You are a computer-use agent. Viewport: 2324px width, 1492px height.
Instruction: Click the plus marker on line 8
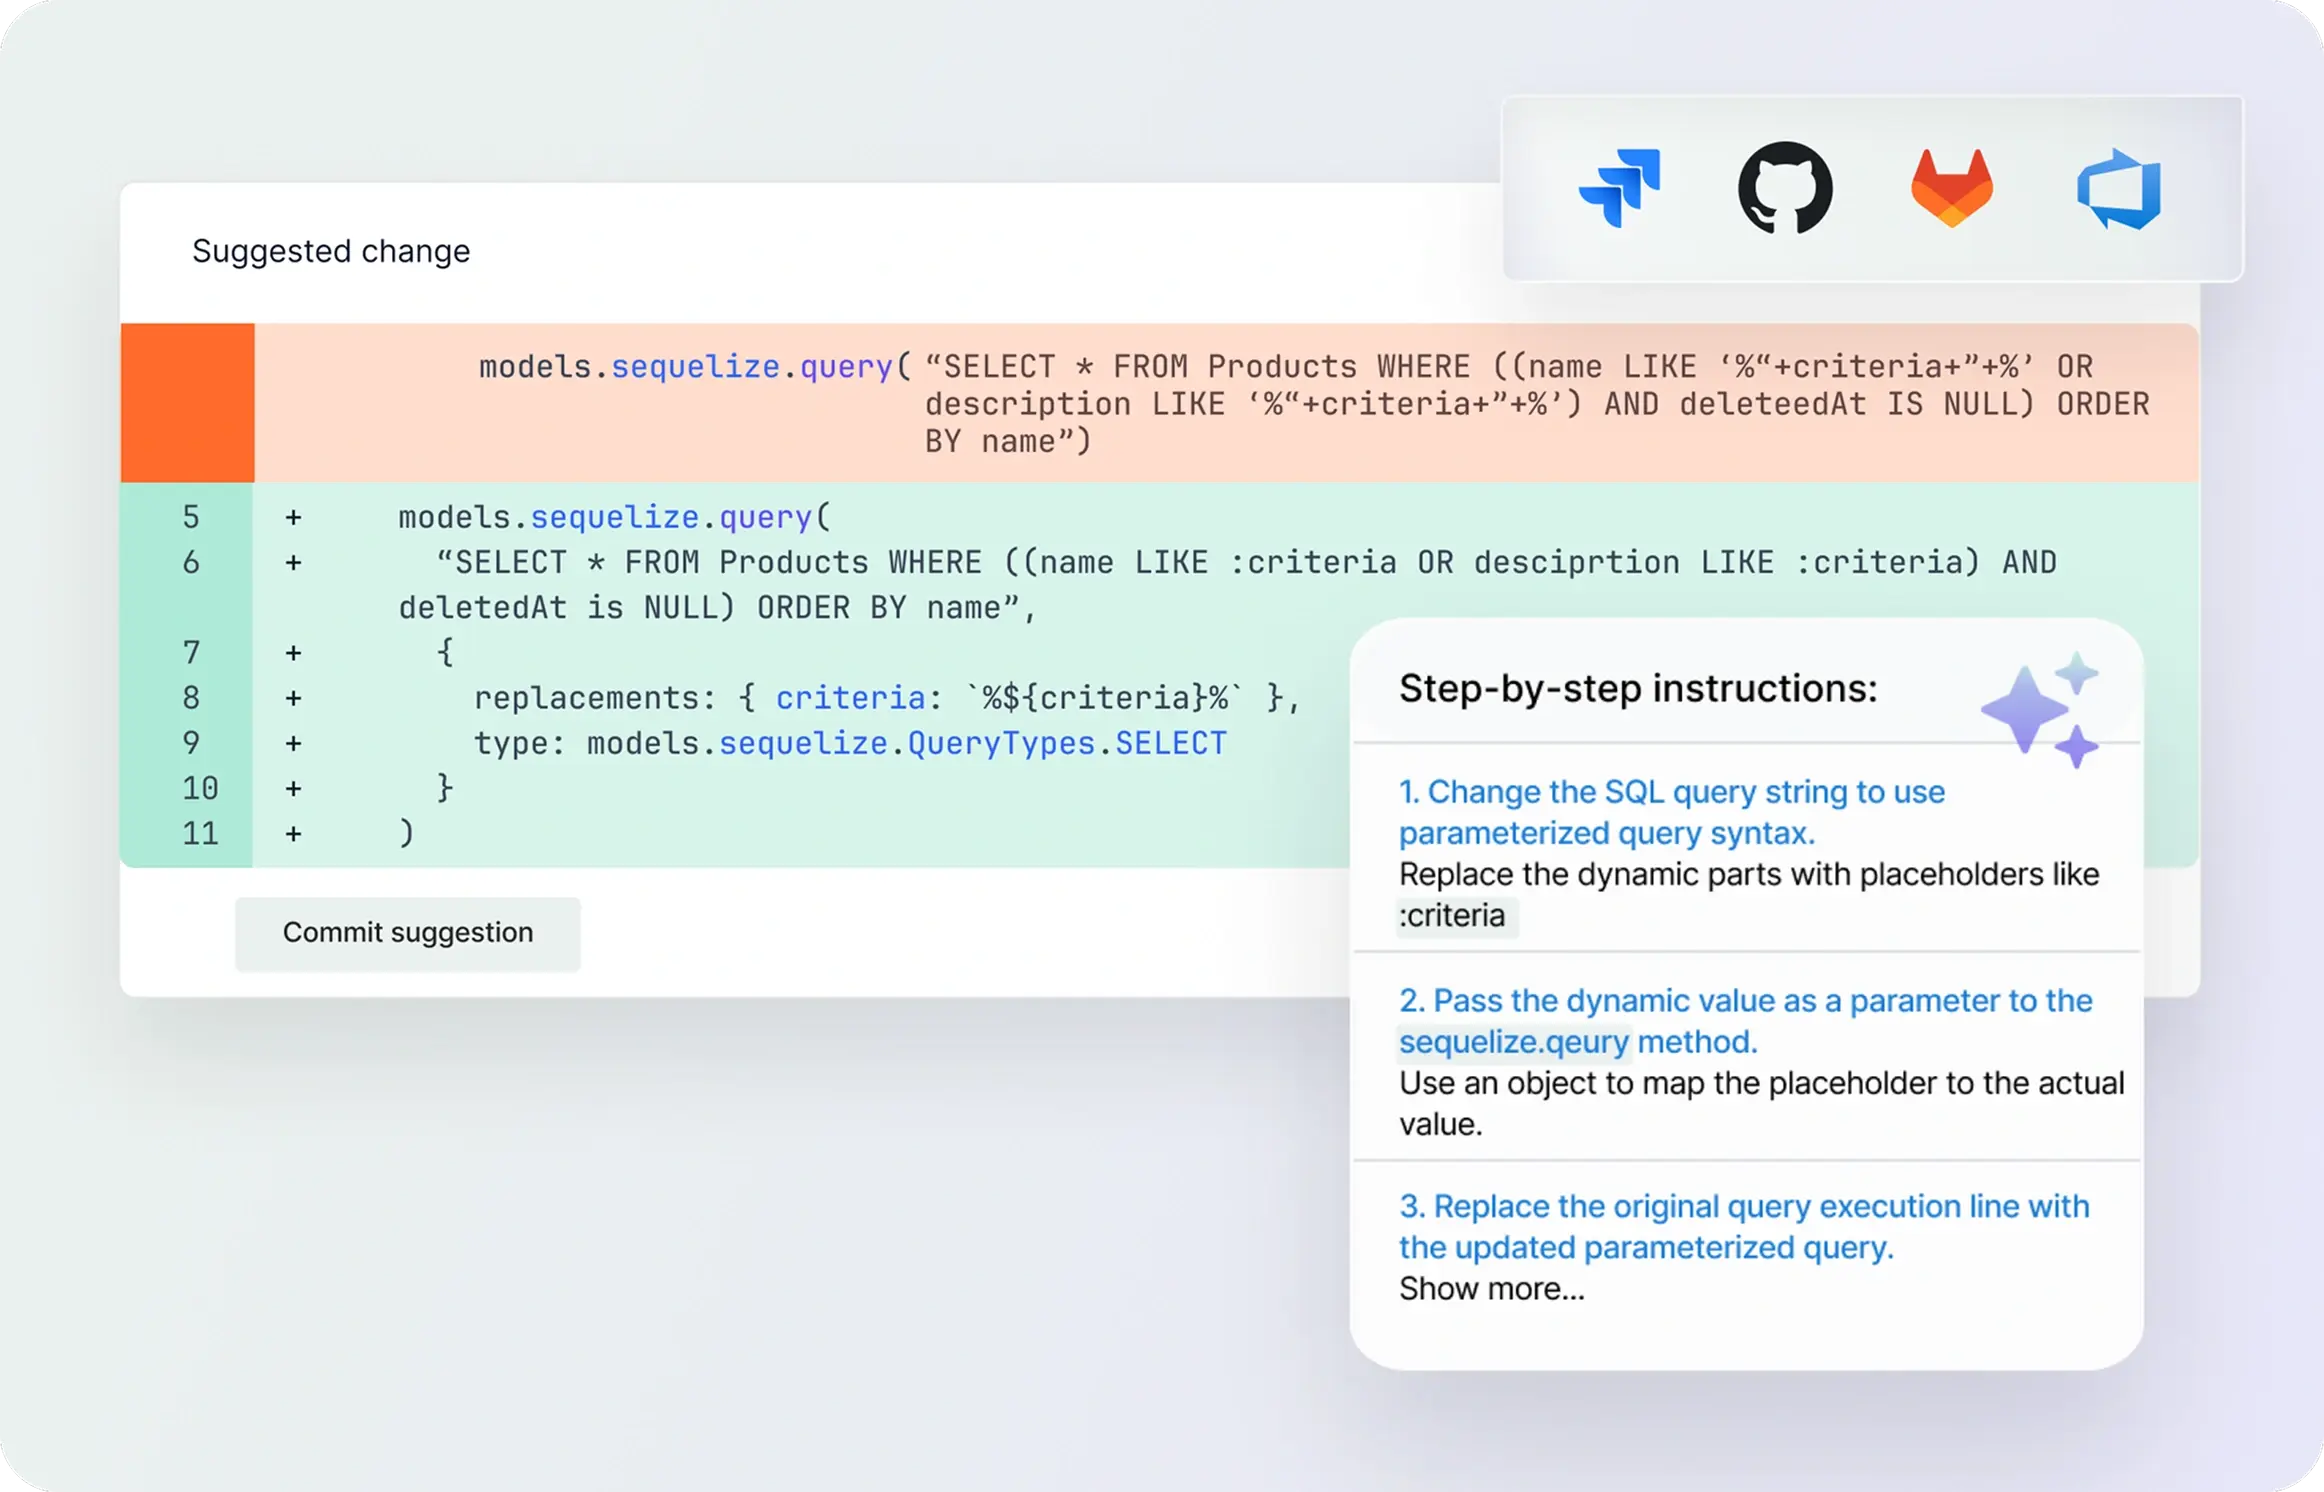293,698
